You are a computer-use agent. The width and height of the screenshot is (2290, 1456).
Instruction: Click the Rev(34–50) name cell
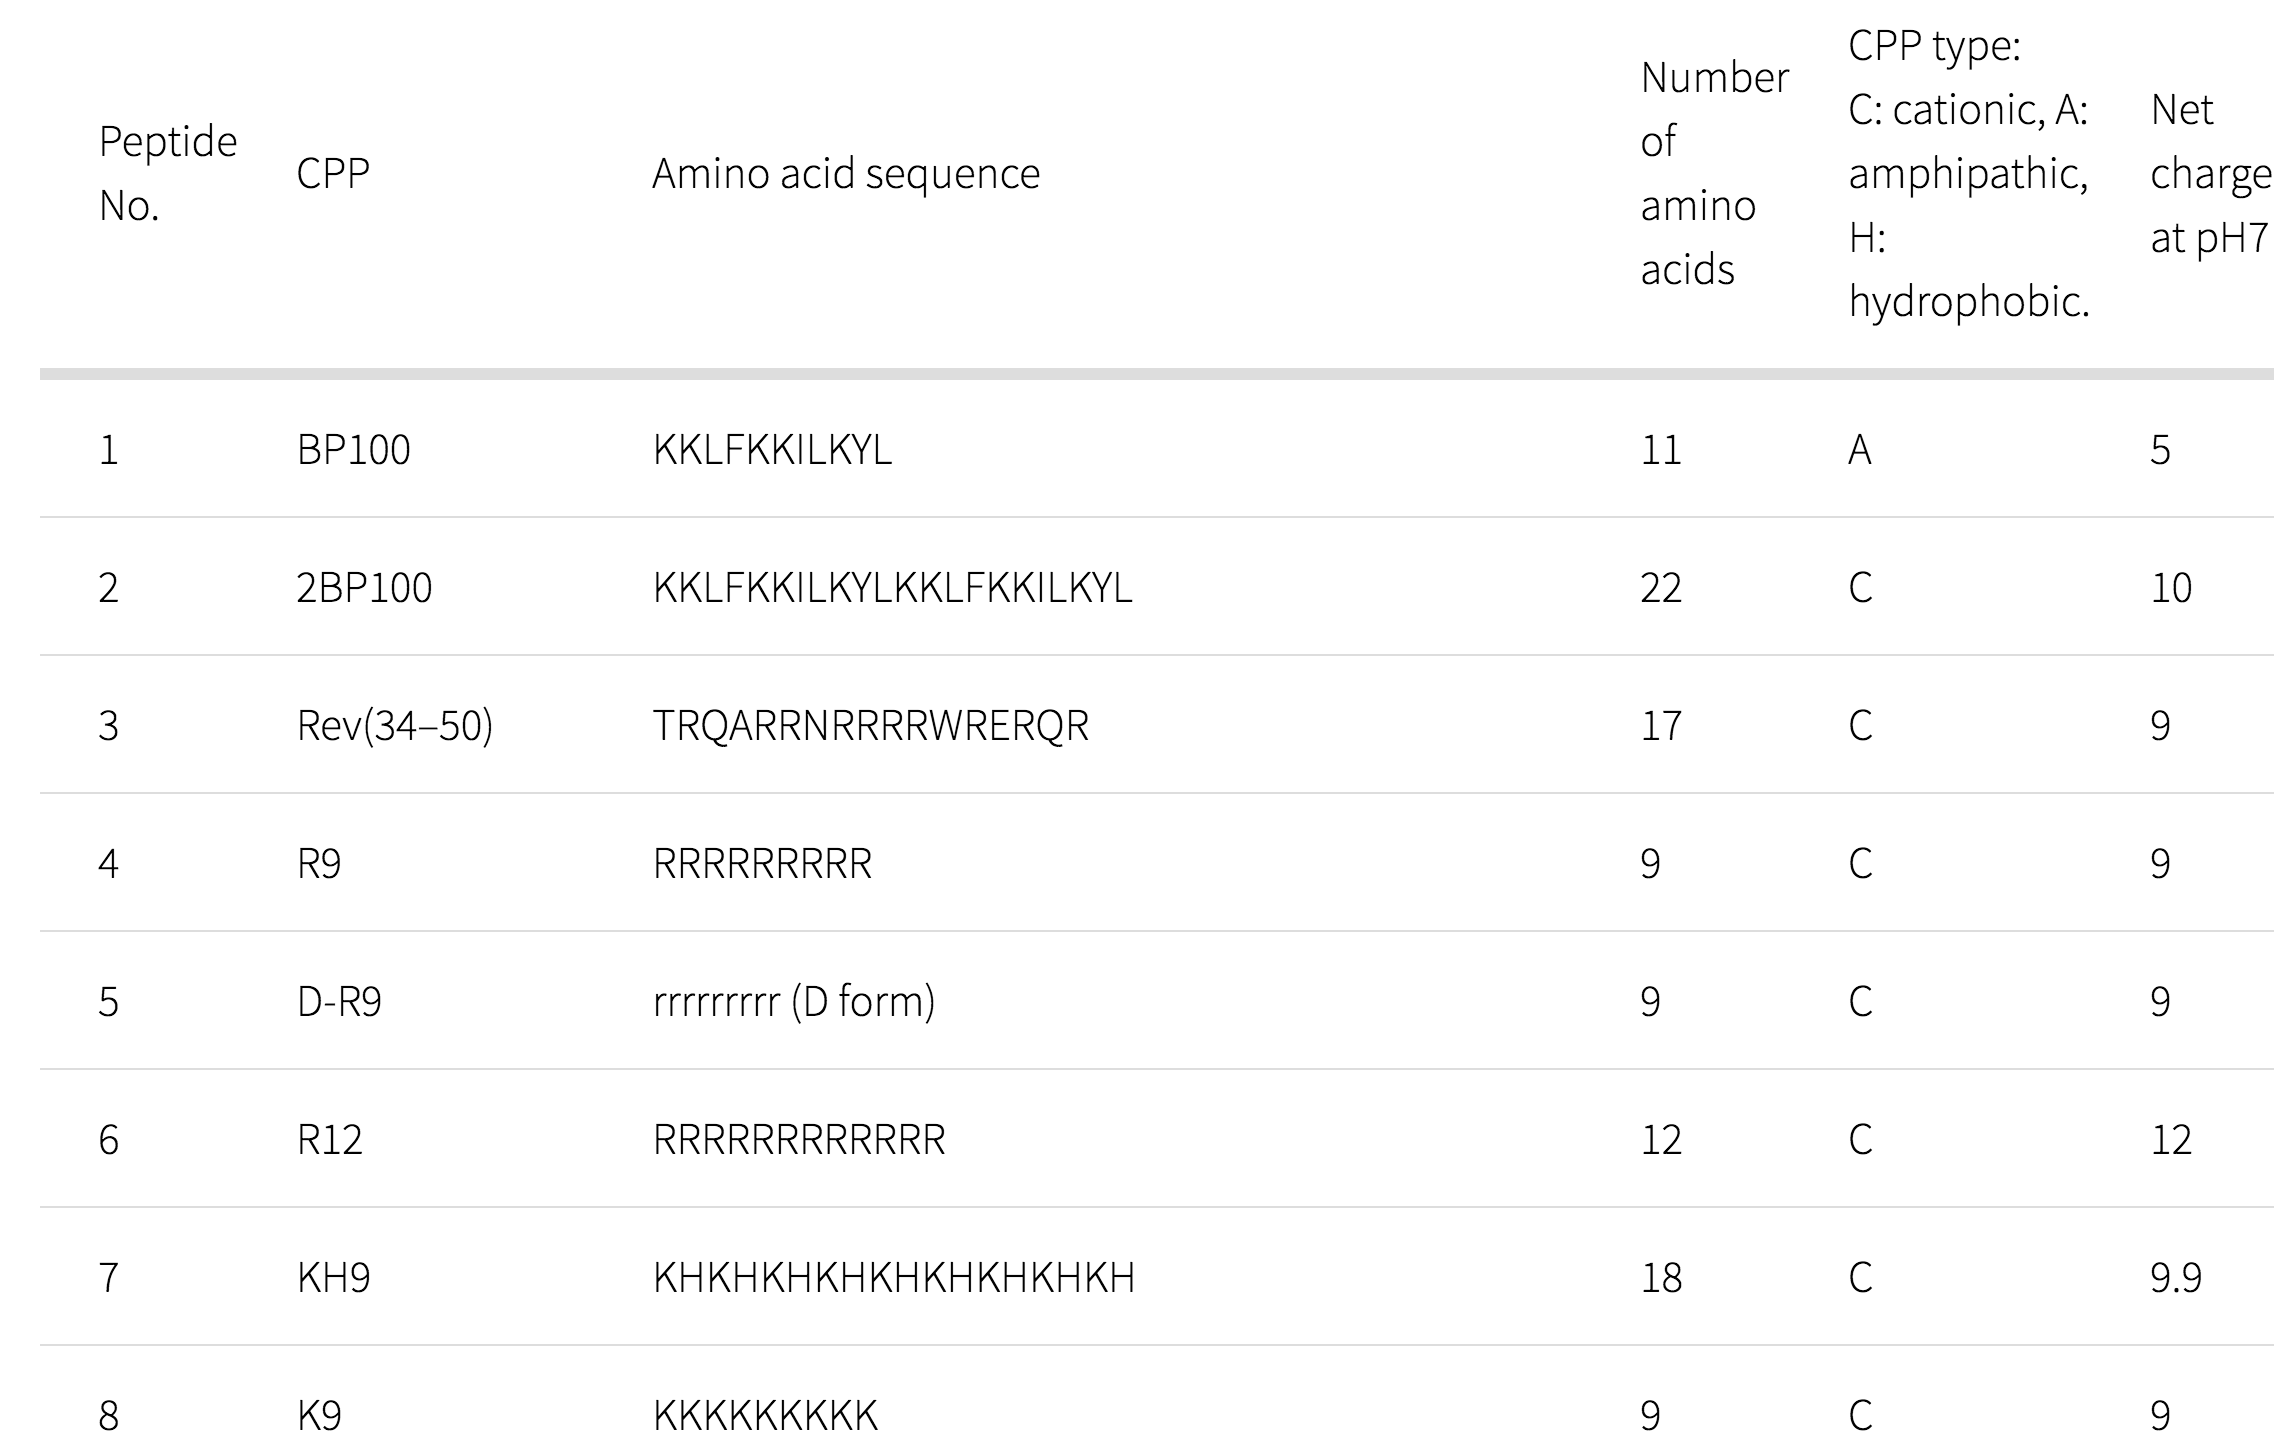point(394,726)
